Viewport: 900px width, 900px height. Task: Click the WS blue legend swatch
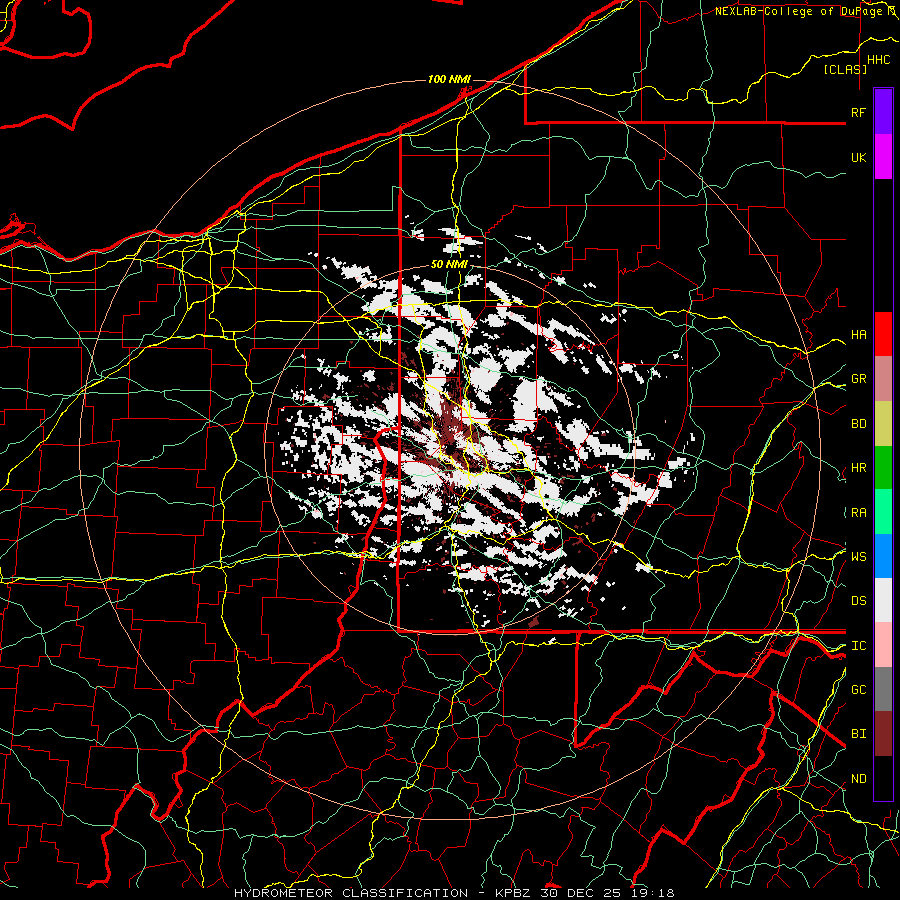883,556
